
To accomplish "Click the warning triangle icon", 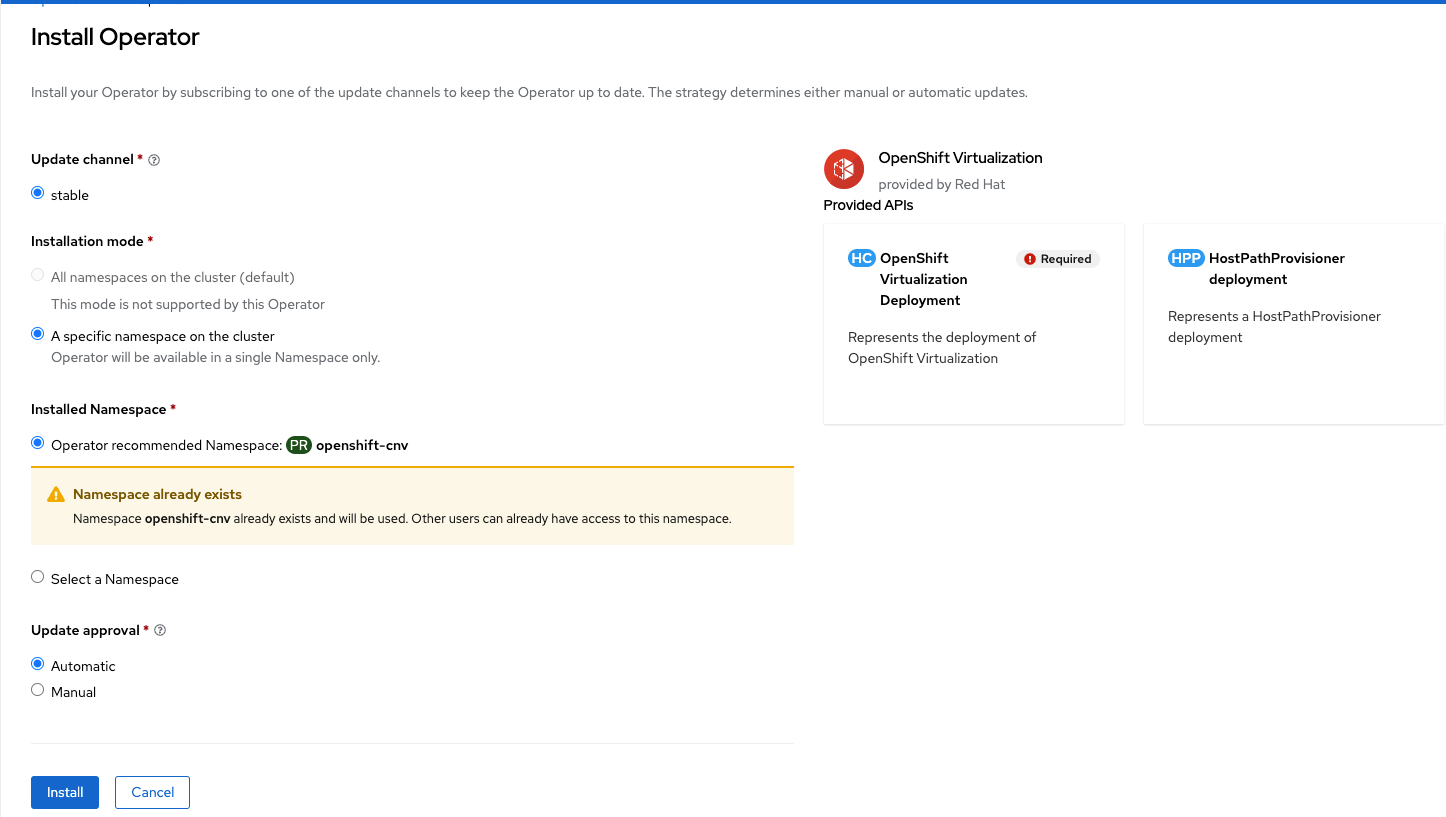I will pos(56,495).
